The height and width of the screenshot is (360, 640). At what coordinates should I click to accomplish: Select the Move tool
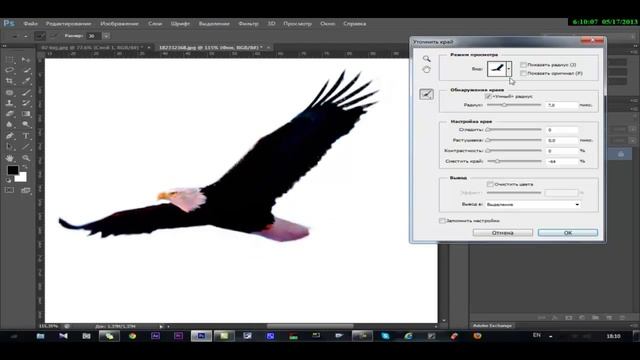tap(26, 60)
